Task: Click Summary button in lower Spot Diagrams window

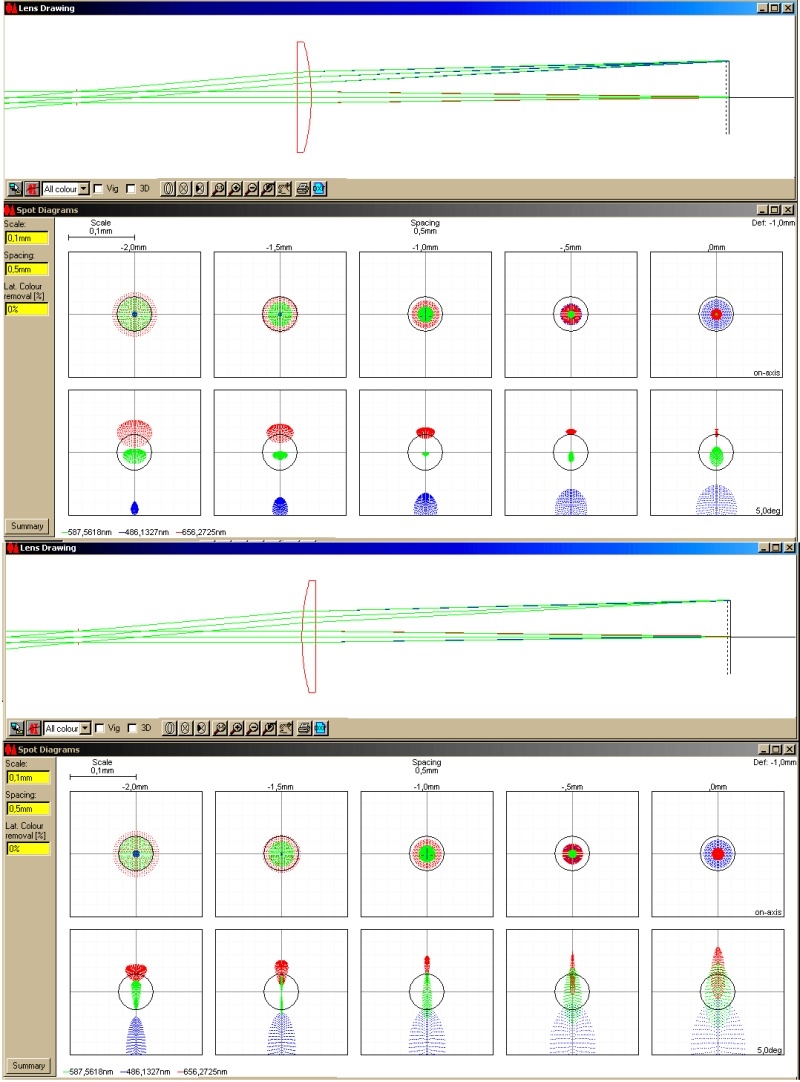Action: coord(26,1066)
